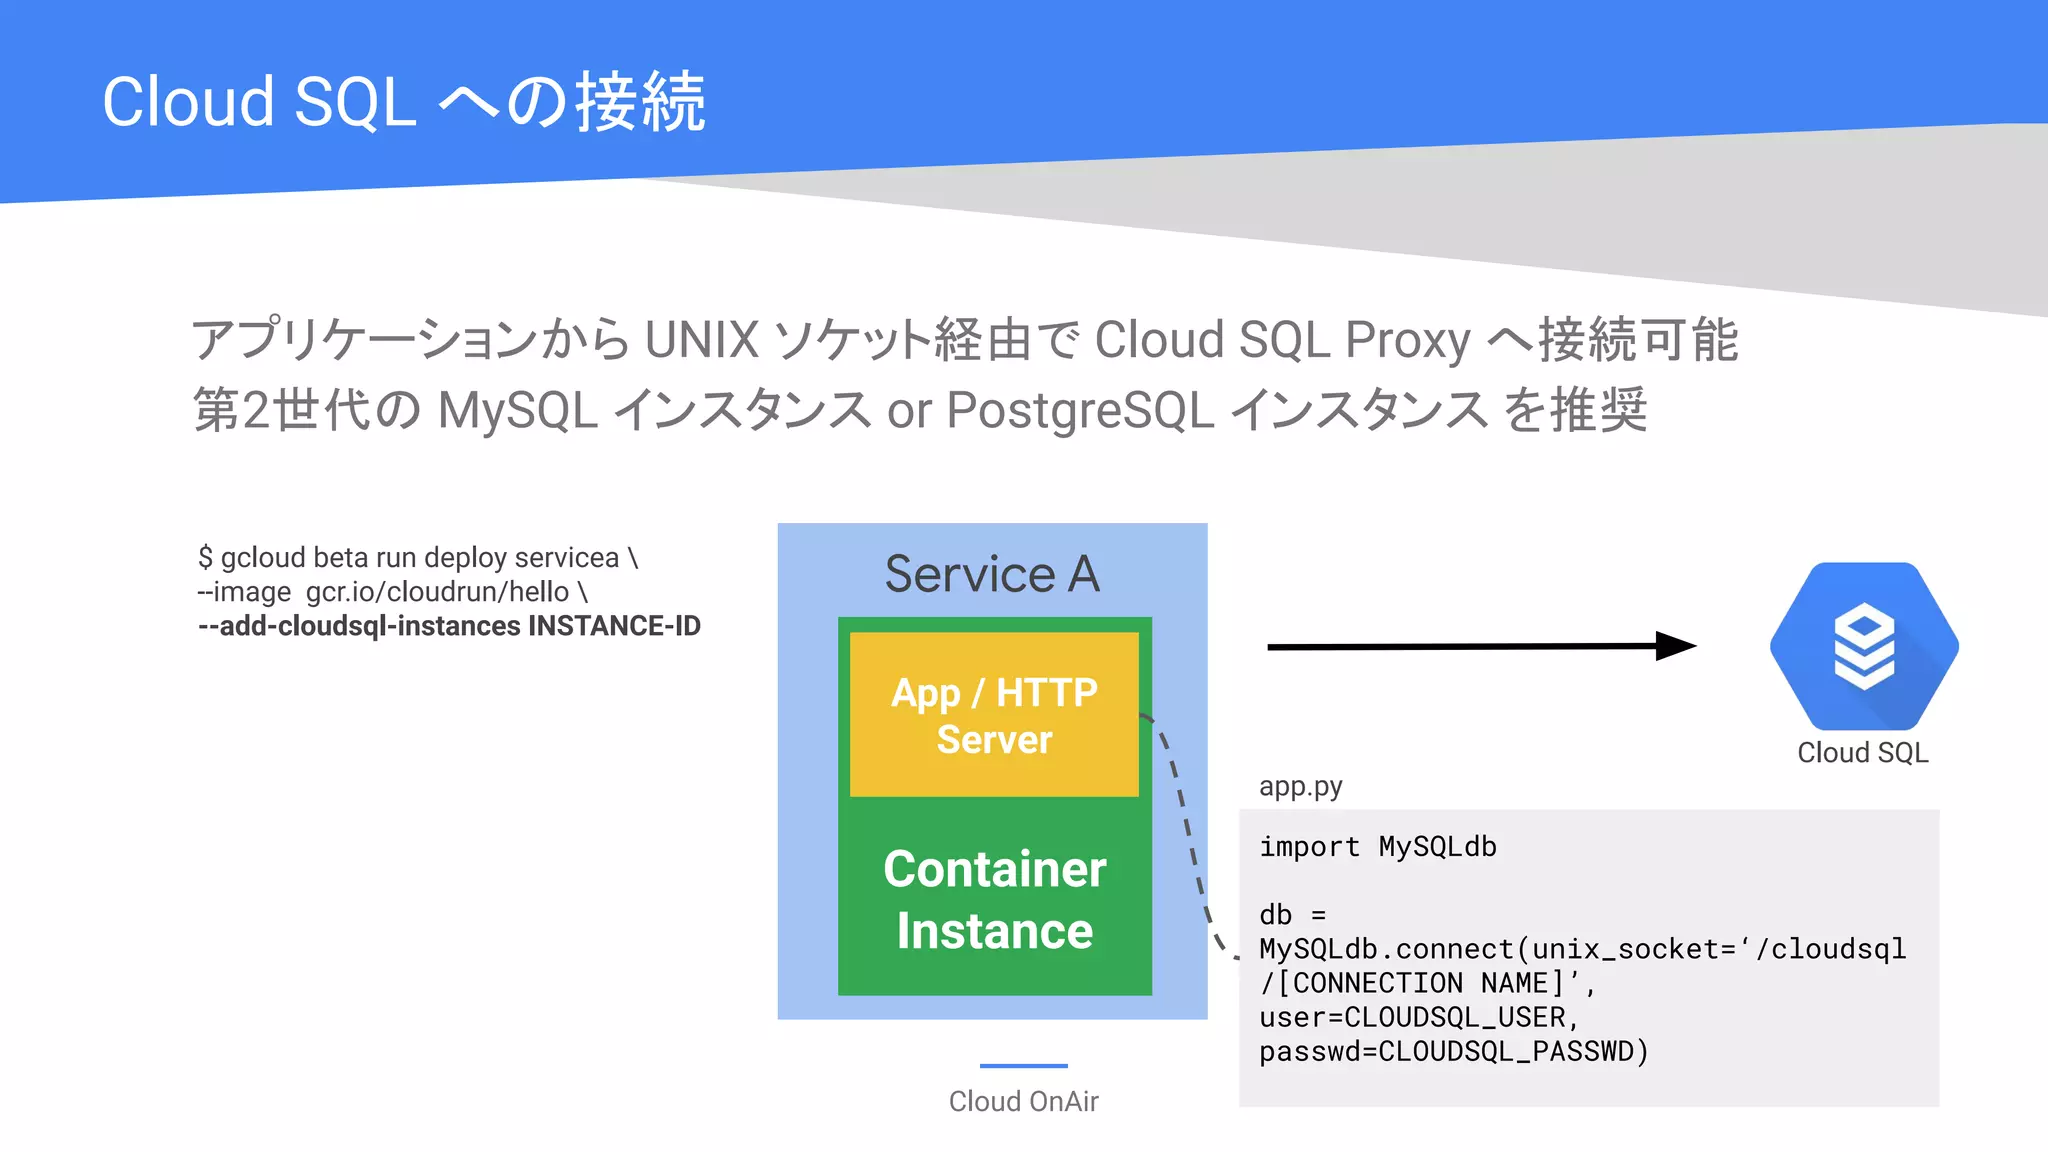This screenshot has height=1152, width=2048.
Task: Click the yellow "App / HTTP Server" box
Action: (x=994, y=715)
